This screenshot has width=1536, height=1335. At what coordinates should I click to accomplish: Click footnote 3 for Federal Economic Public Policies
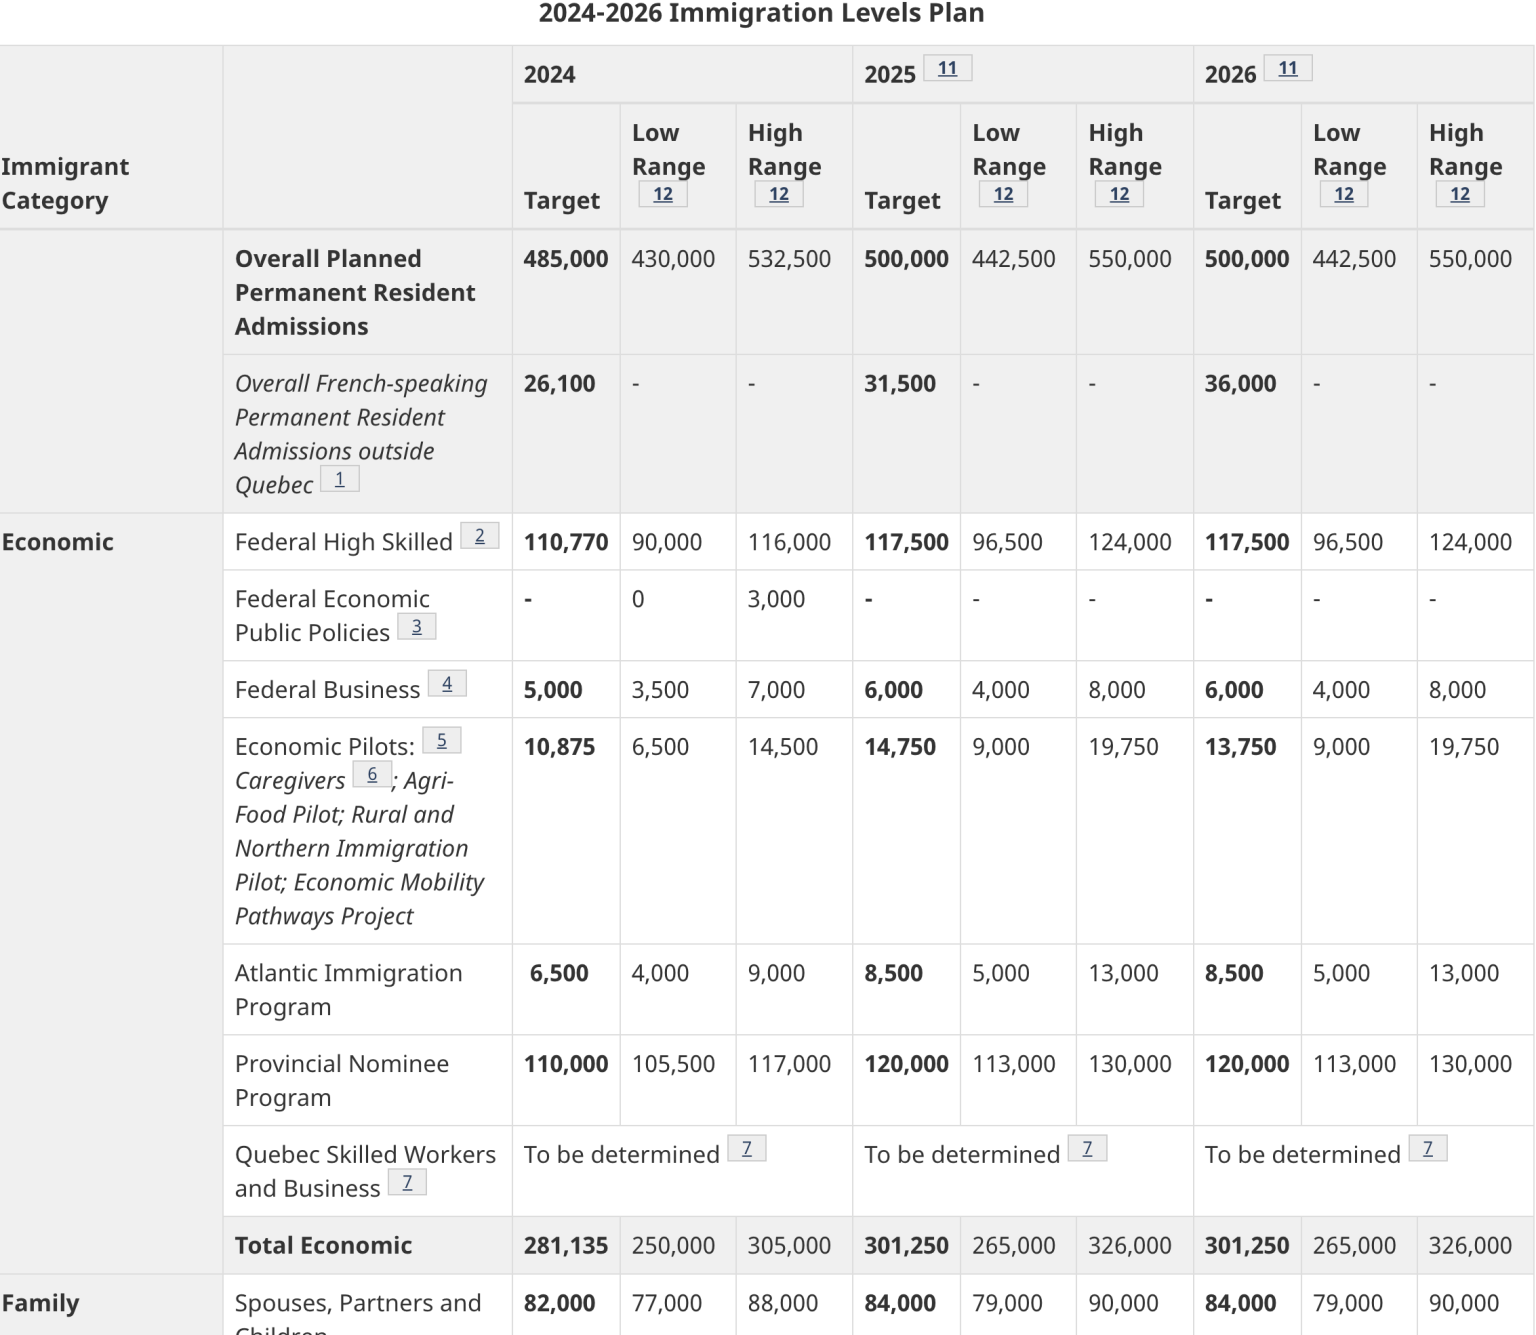pos(417,626)
